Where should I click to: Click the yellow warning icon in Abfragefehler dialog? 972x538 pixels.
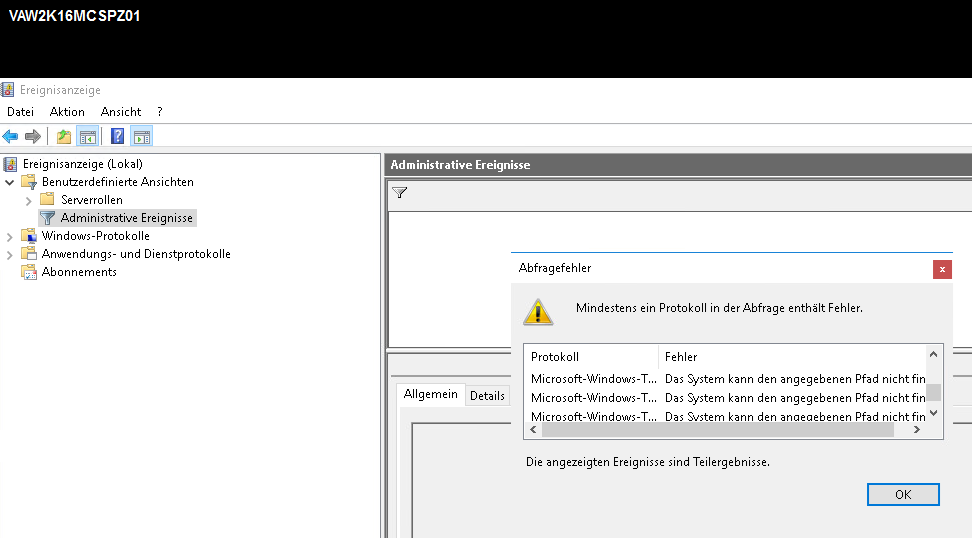[538, 312]
